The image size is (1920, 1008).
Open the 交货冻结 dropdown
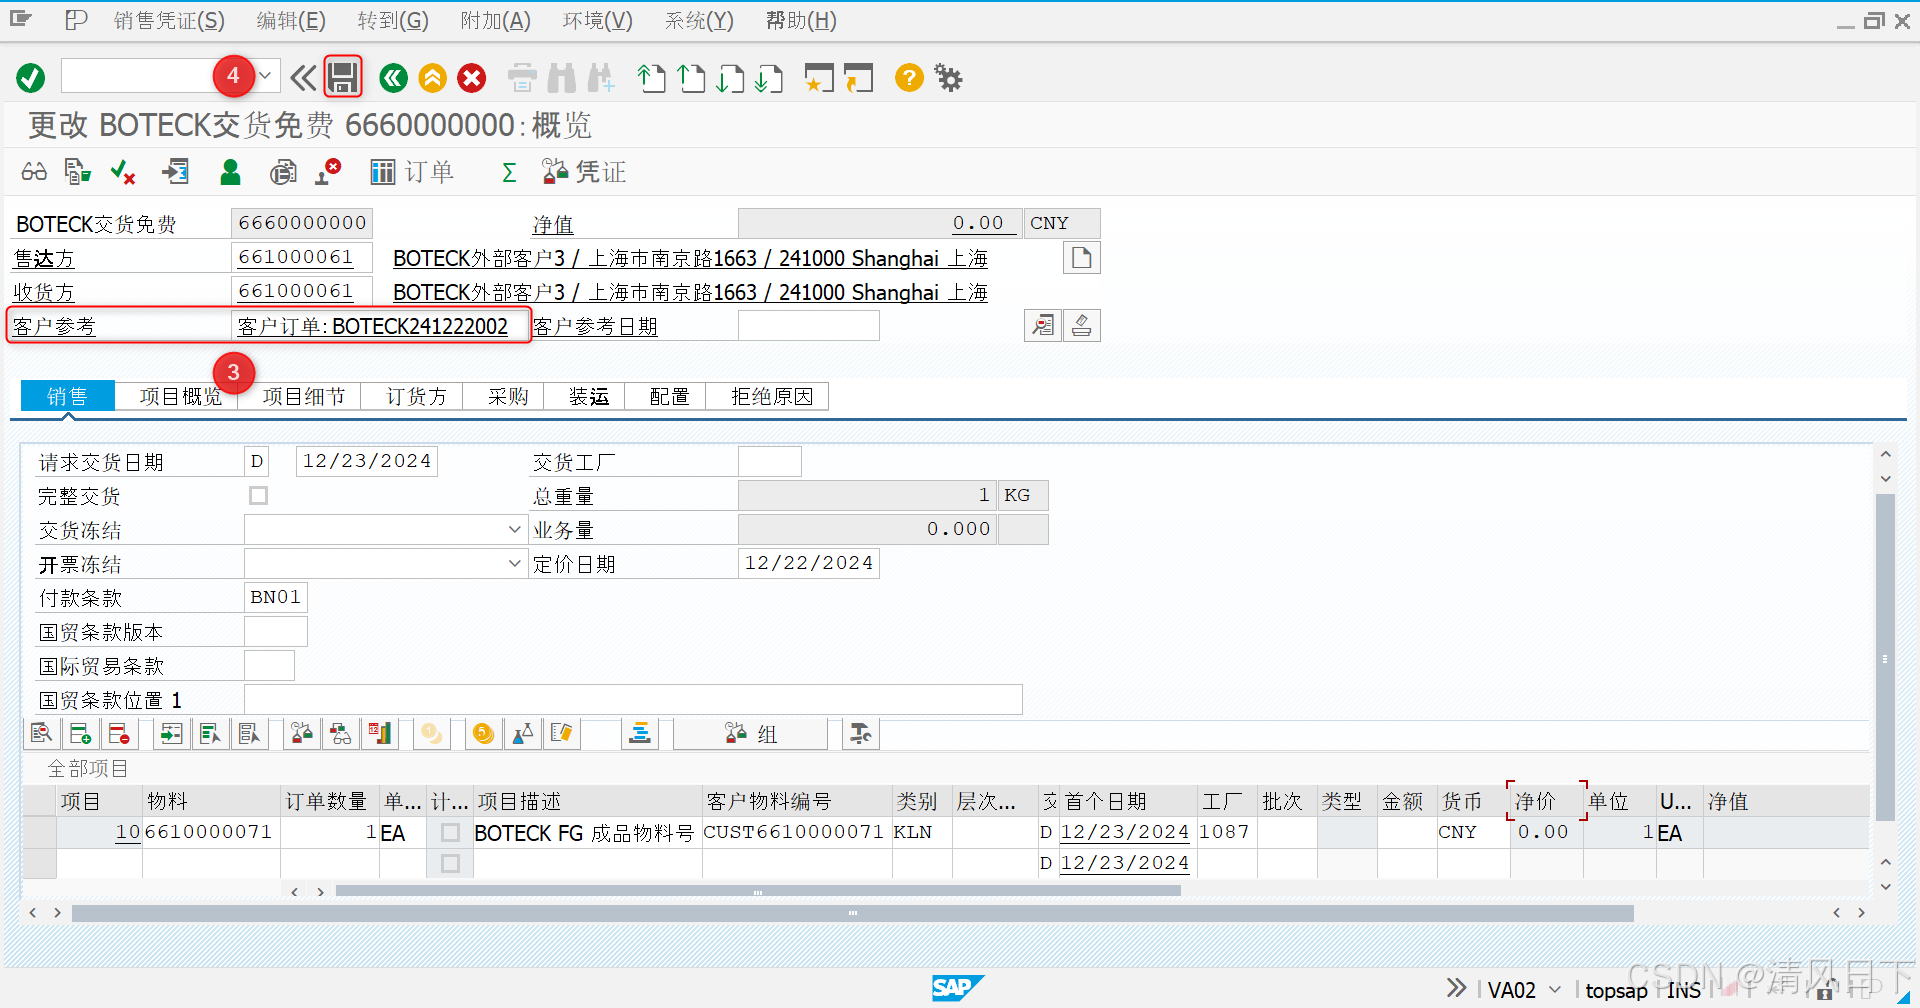514,529
